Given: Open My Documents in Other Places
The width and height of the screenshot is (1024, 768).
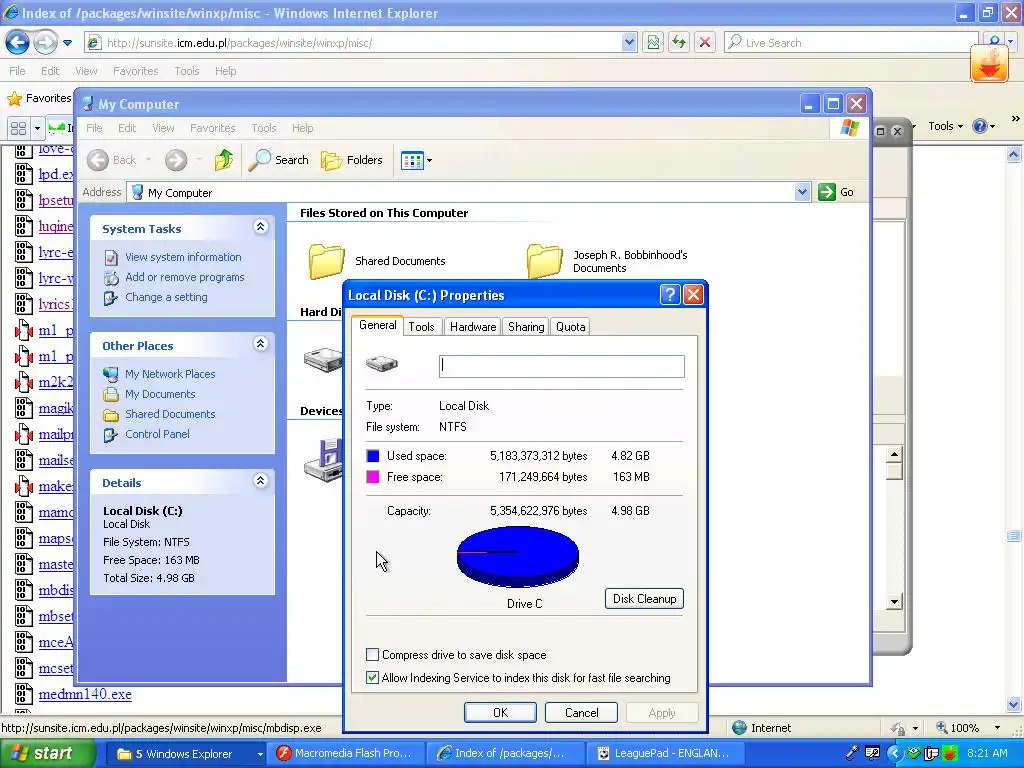Looking at the screenshot, I should [160, 394].
